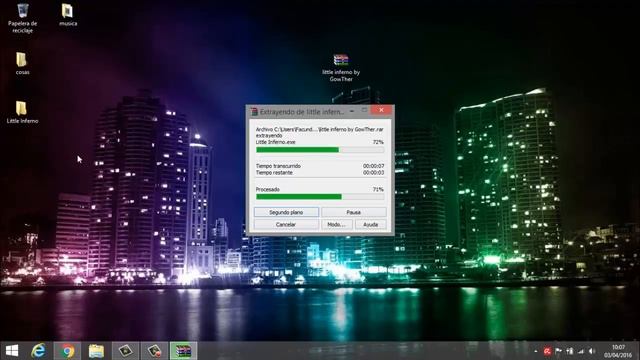
Task: Open File Explorer from taskbar
Action: (x=96, y=351)
